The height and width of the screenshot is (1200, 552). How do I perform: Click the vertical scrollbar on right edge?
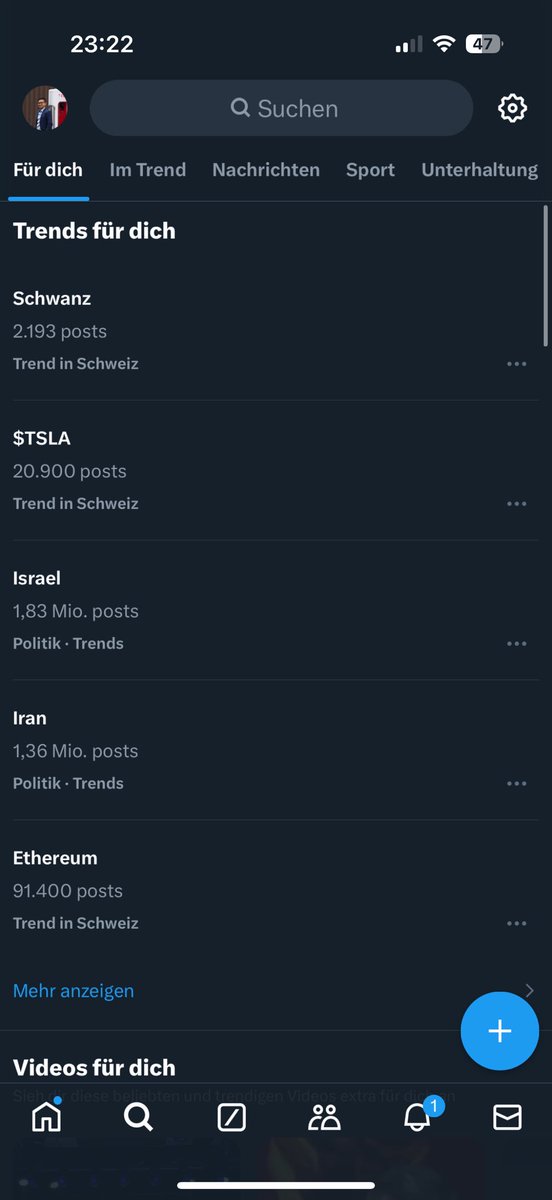(545, 276)
